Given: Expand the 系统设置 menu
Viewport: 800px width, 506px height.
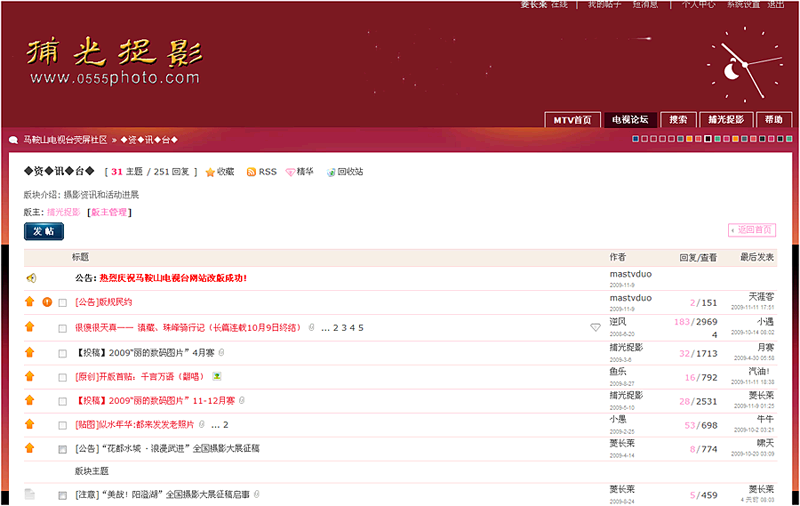Looking at the screenshot, I should [x=743, y=5].
